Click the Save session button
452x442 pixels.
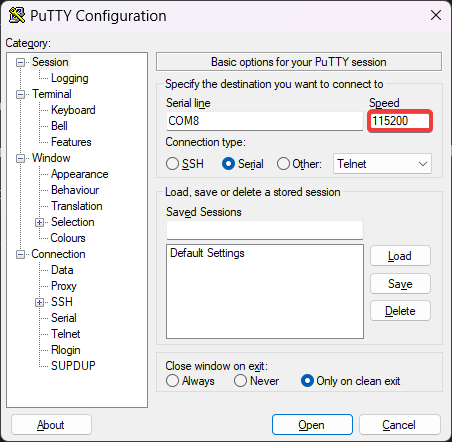[x=400, y=284]
